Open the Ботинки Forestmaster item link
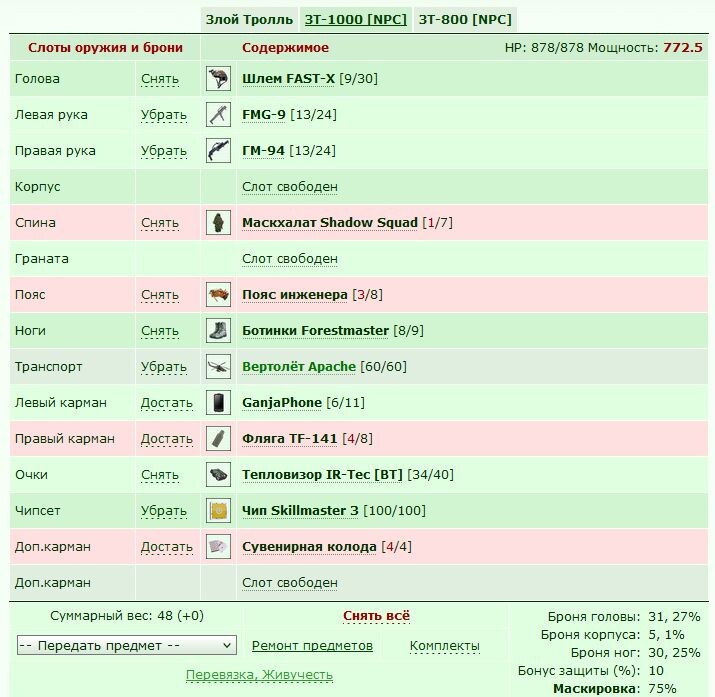The height and width of the screenshot is (697, 715). click(x=315, y=331)
